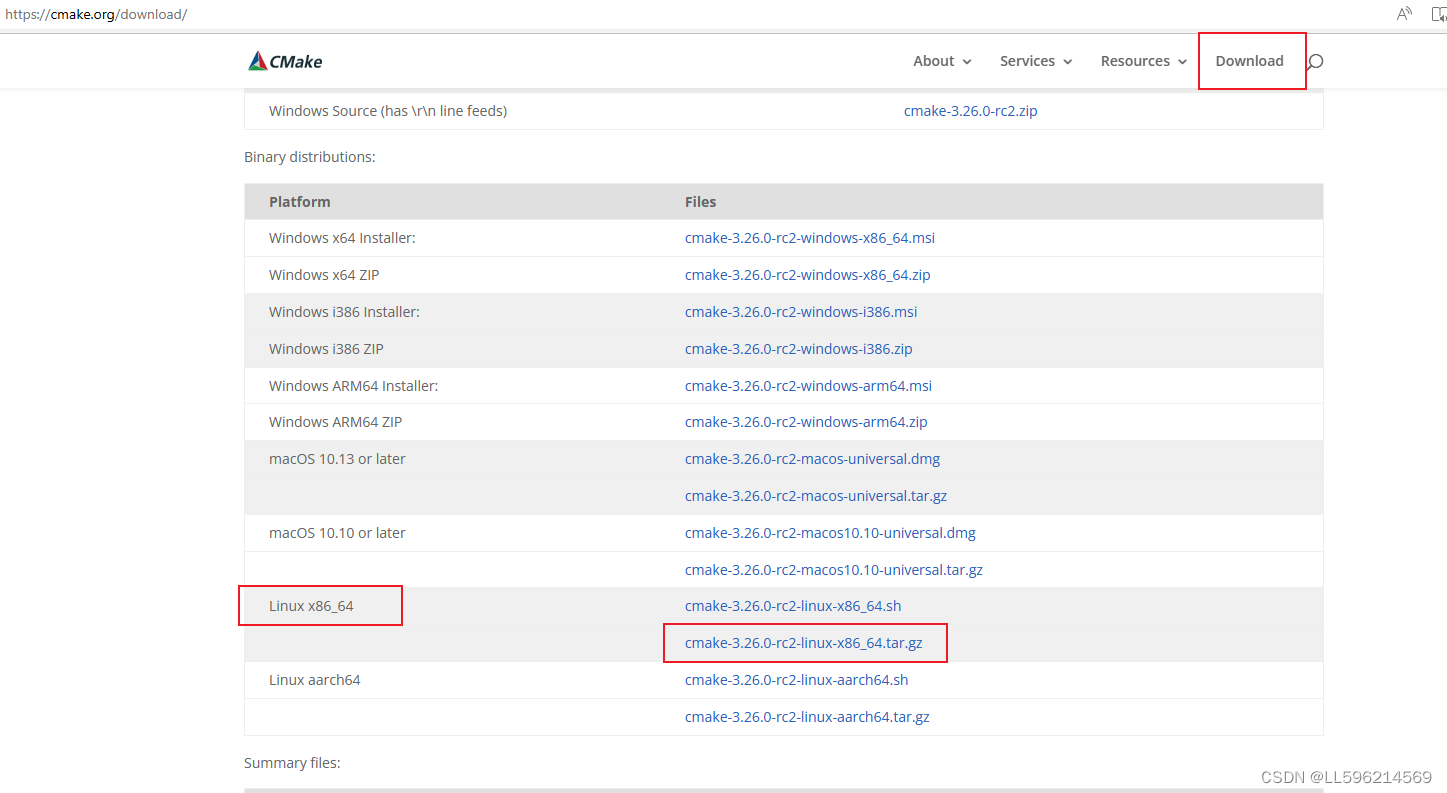Select the 'Windows i386 Installer:' row label

[x=344, y=312]
